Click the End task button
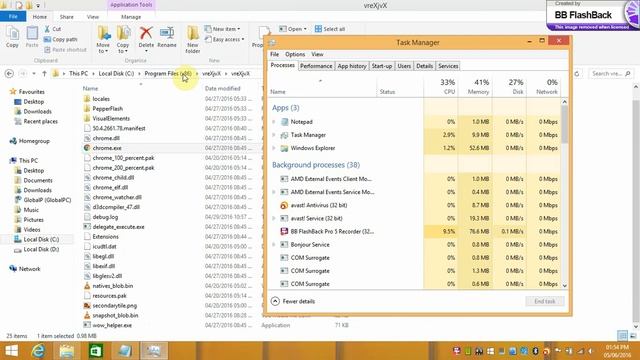This screenshot has height=360, width=640. 545,301
